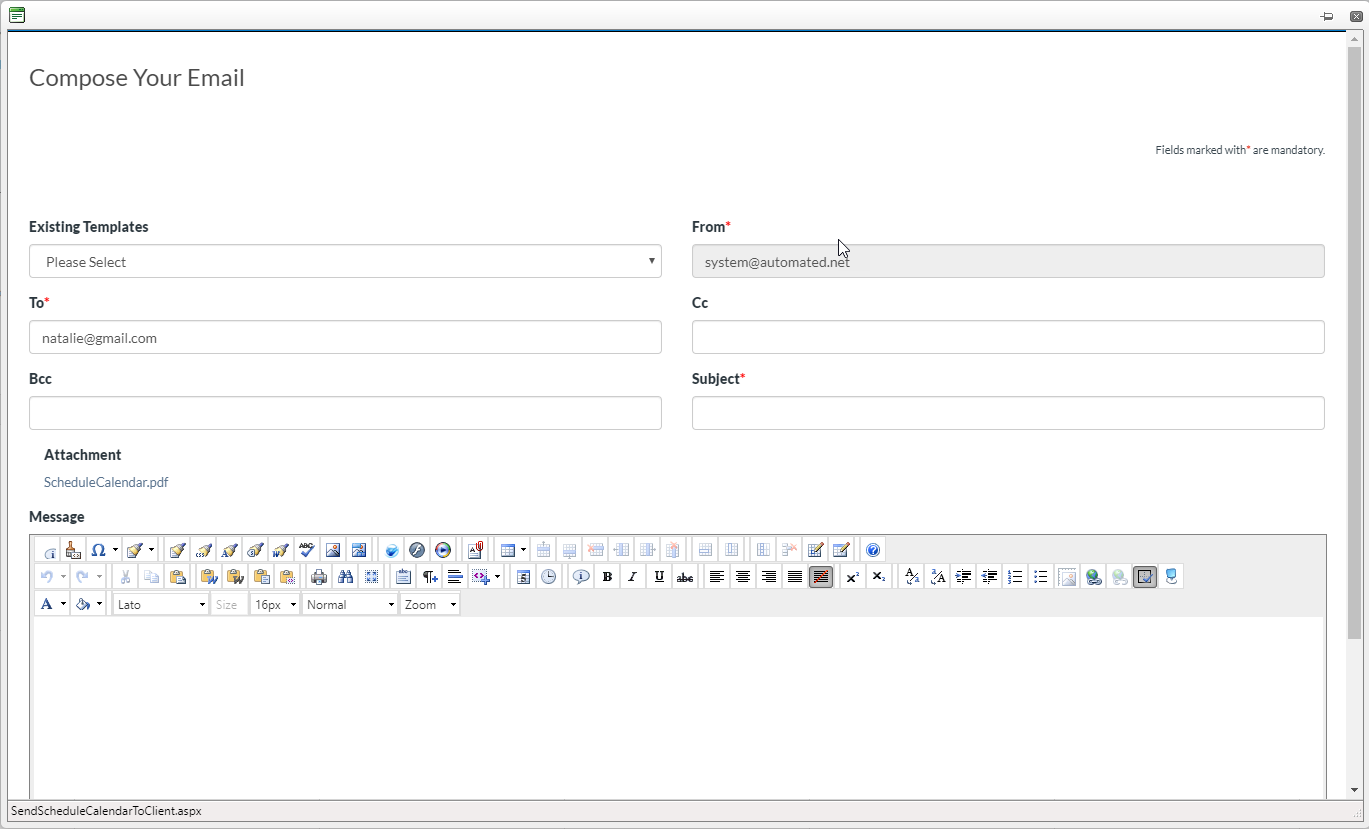Open the font color picker
Screen dimensions: 1369x829
click(x=46, y=603)
